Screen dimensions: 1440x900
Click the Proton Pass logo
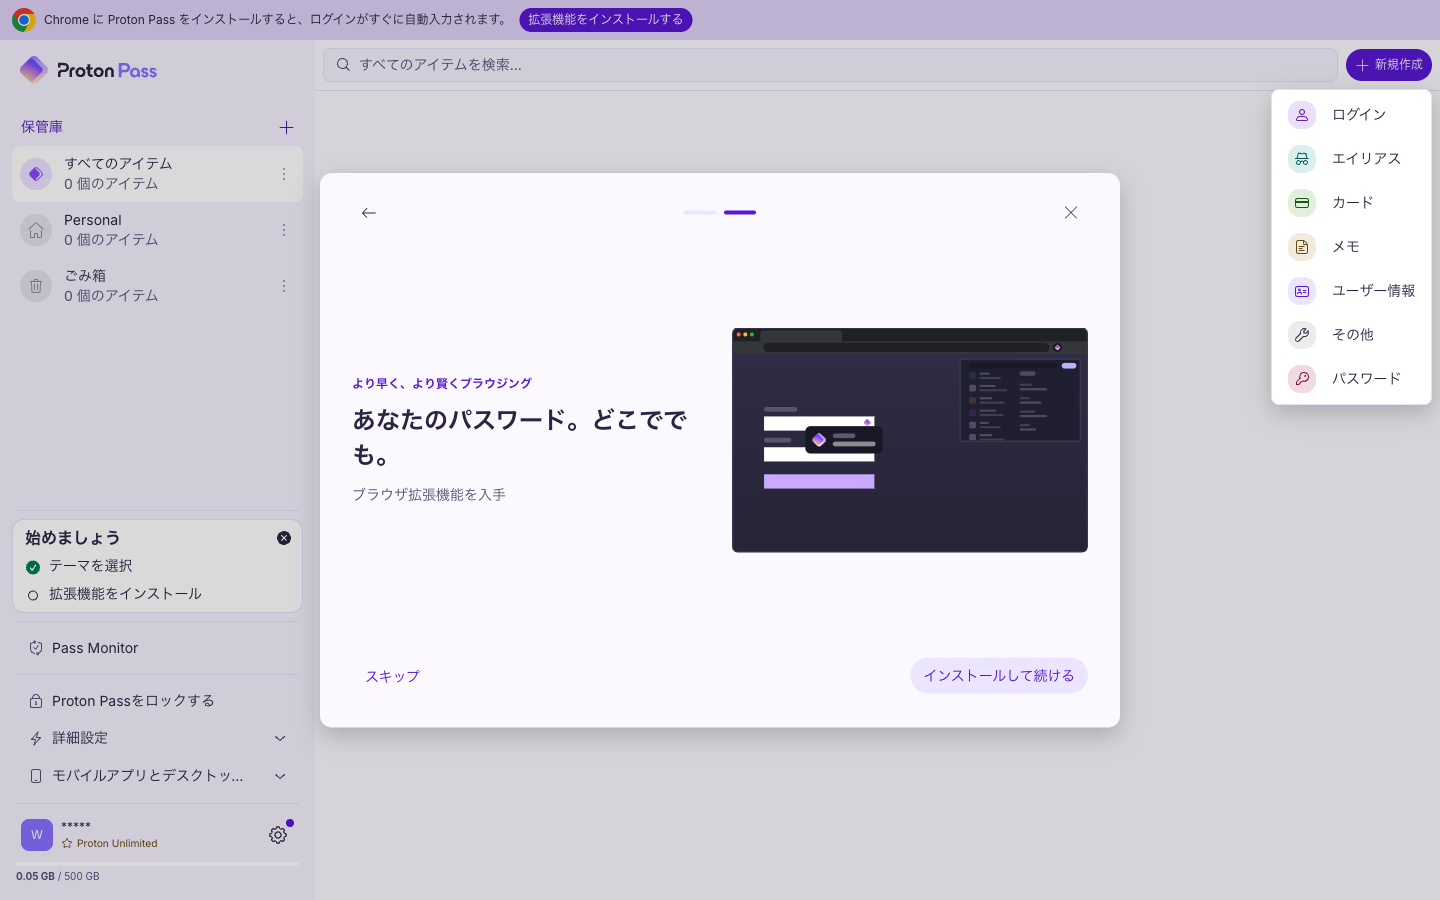88,70
